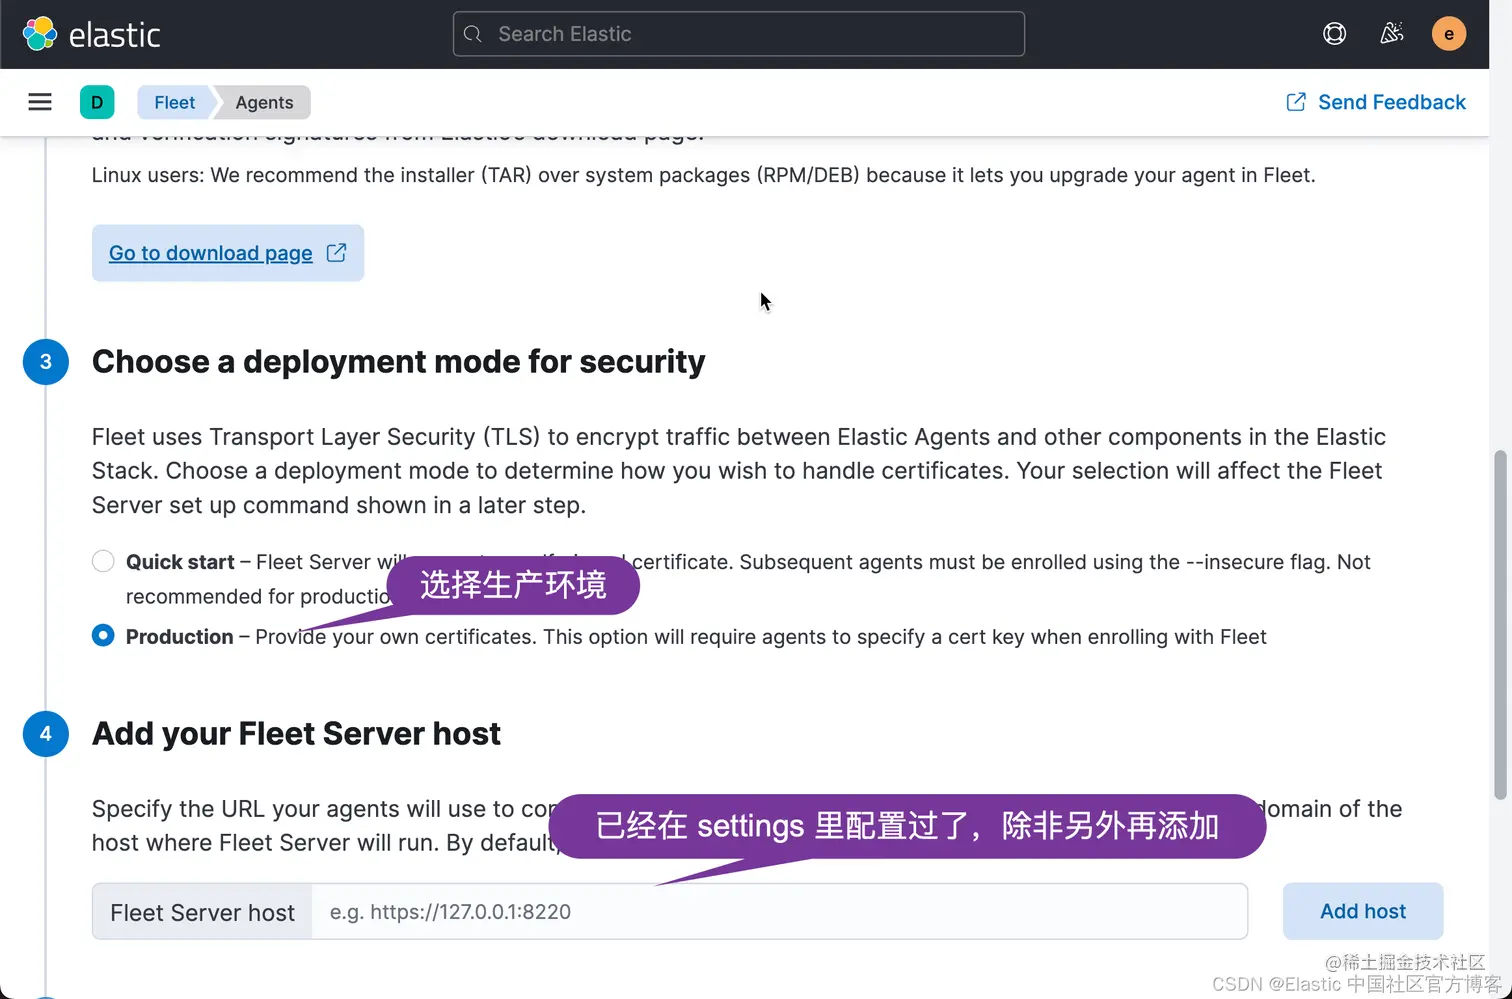This screenshot has height=999, width=1512.
Task: Click the search magnifier icon
Action: tap(474, 34)
